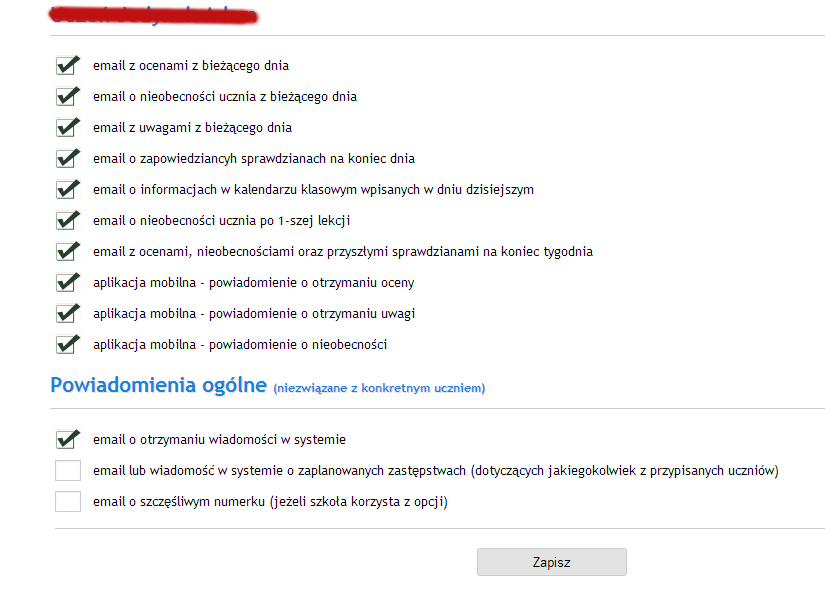The image size is (825, 595).
Task: Click label text email o szczęśliwym numerku
Action: point(270,502)
